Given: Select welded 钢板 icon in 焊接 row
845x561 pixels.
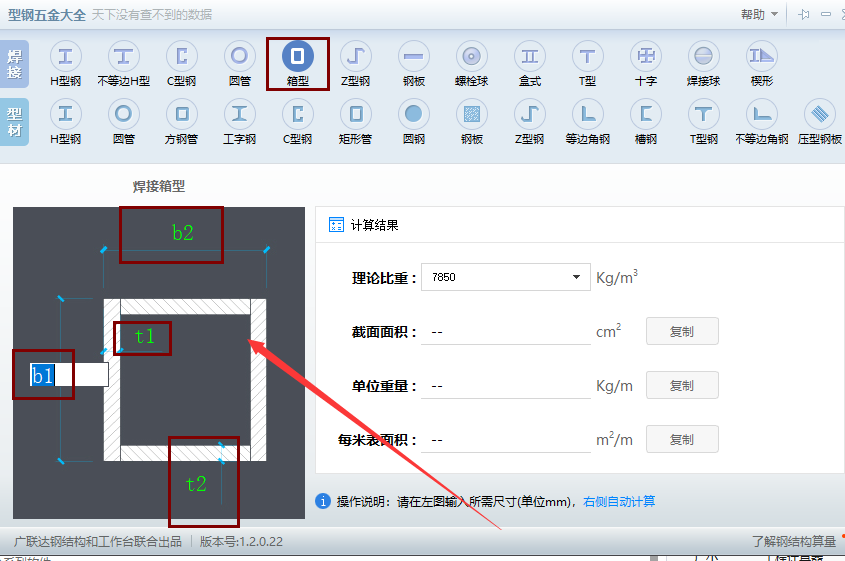Looking at the screenshot, I should pyautogui.click(x=414, y=56).
